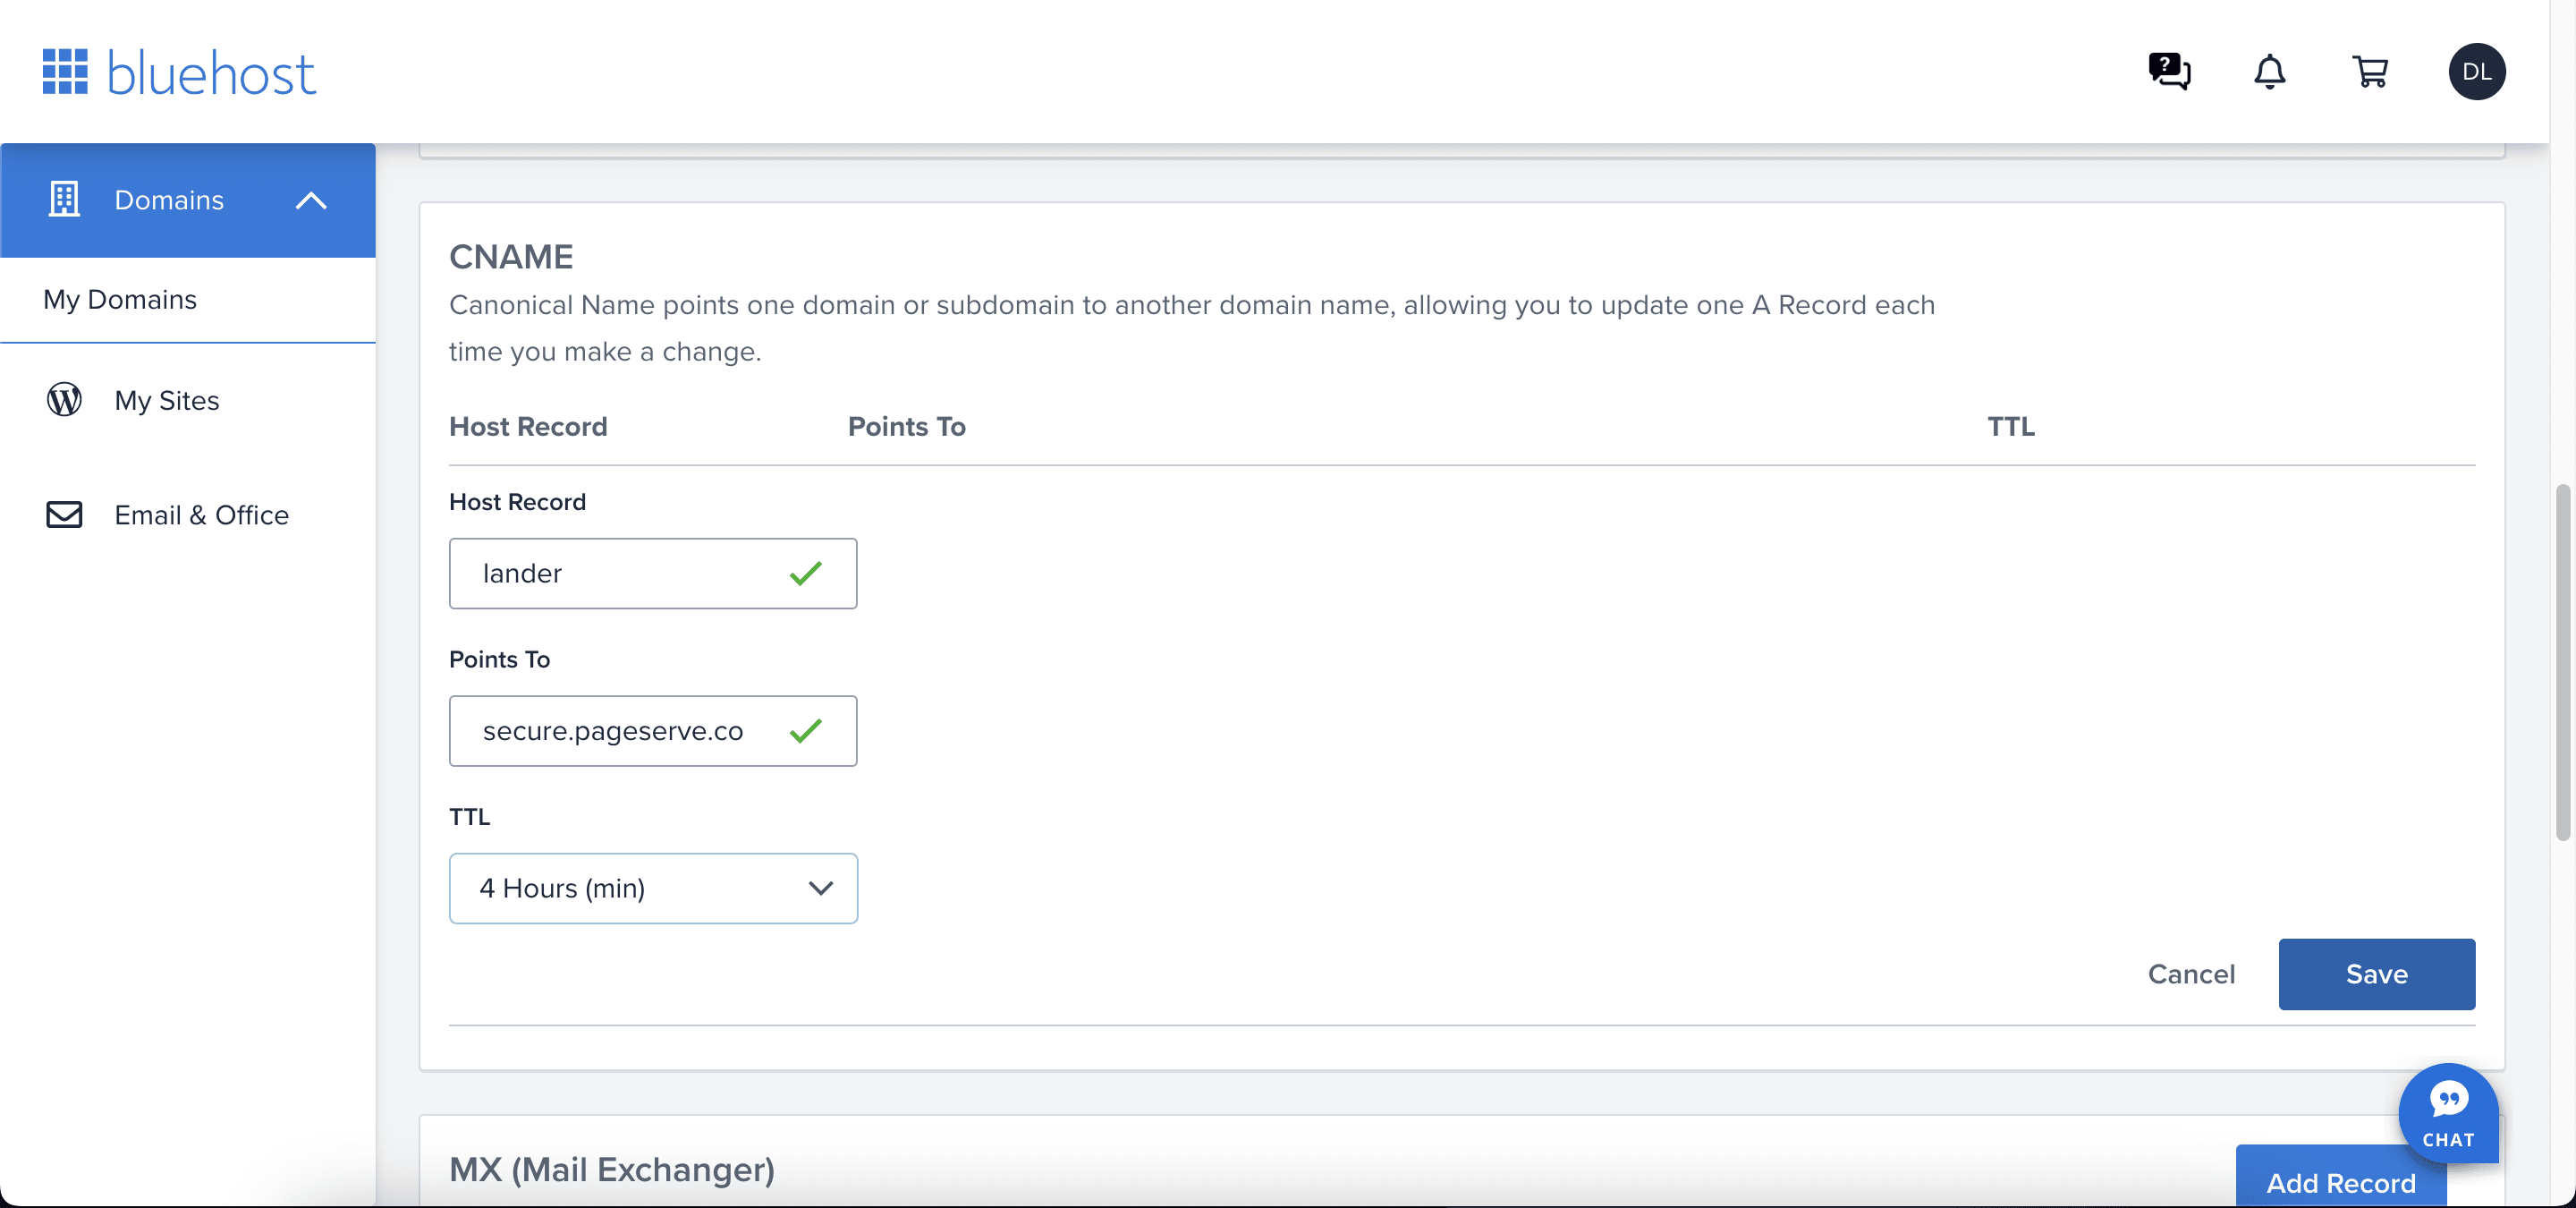Open My Domains submenu item
Viewport: 2576px width, 1208px height.
pyautogui.click(x=120, y=300)
